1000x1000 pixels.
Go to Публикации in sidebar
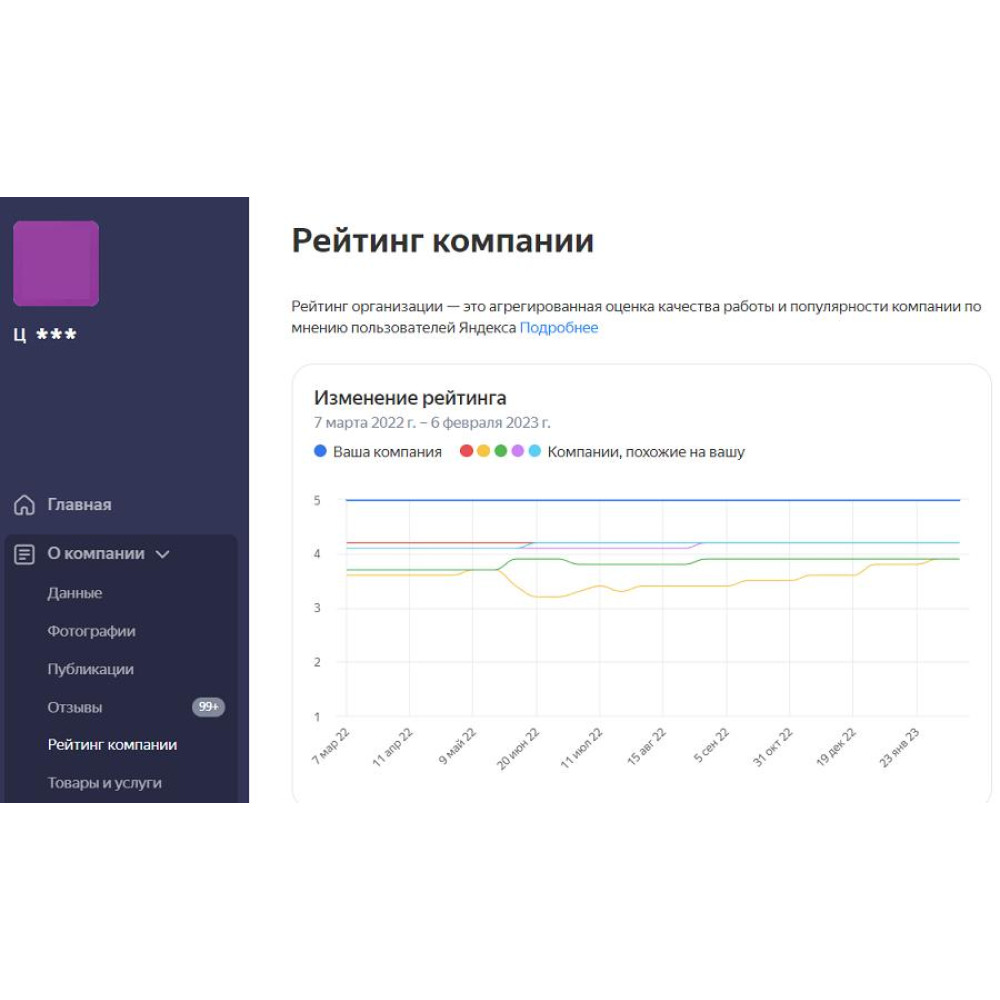point(90,669)
